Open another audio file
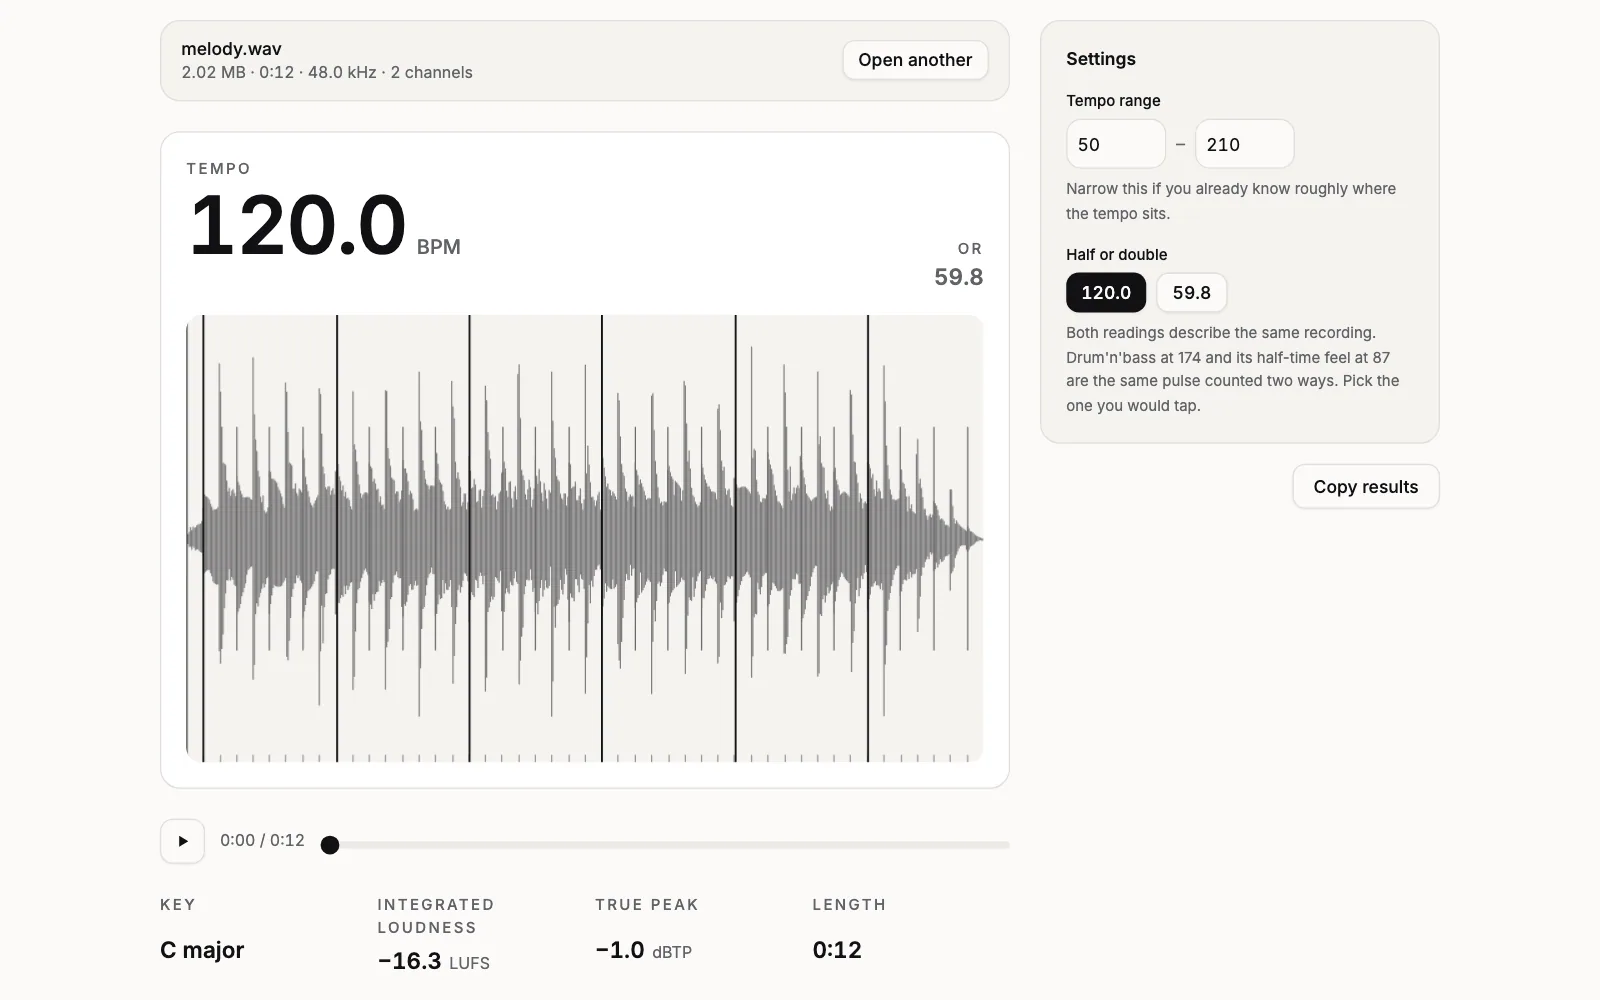 click(x=915, y=60)
